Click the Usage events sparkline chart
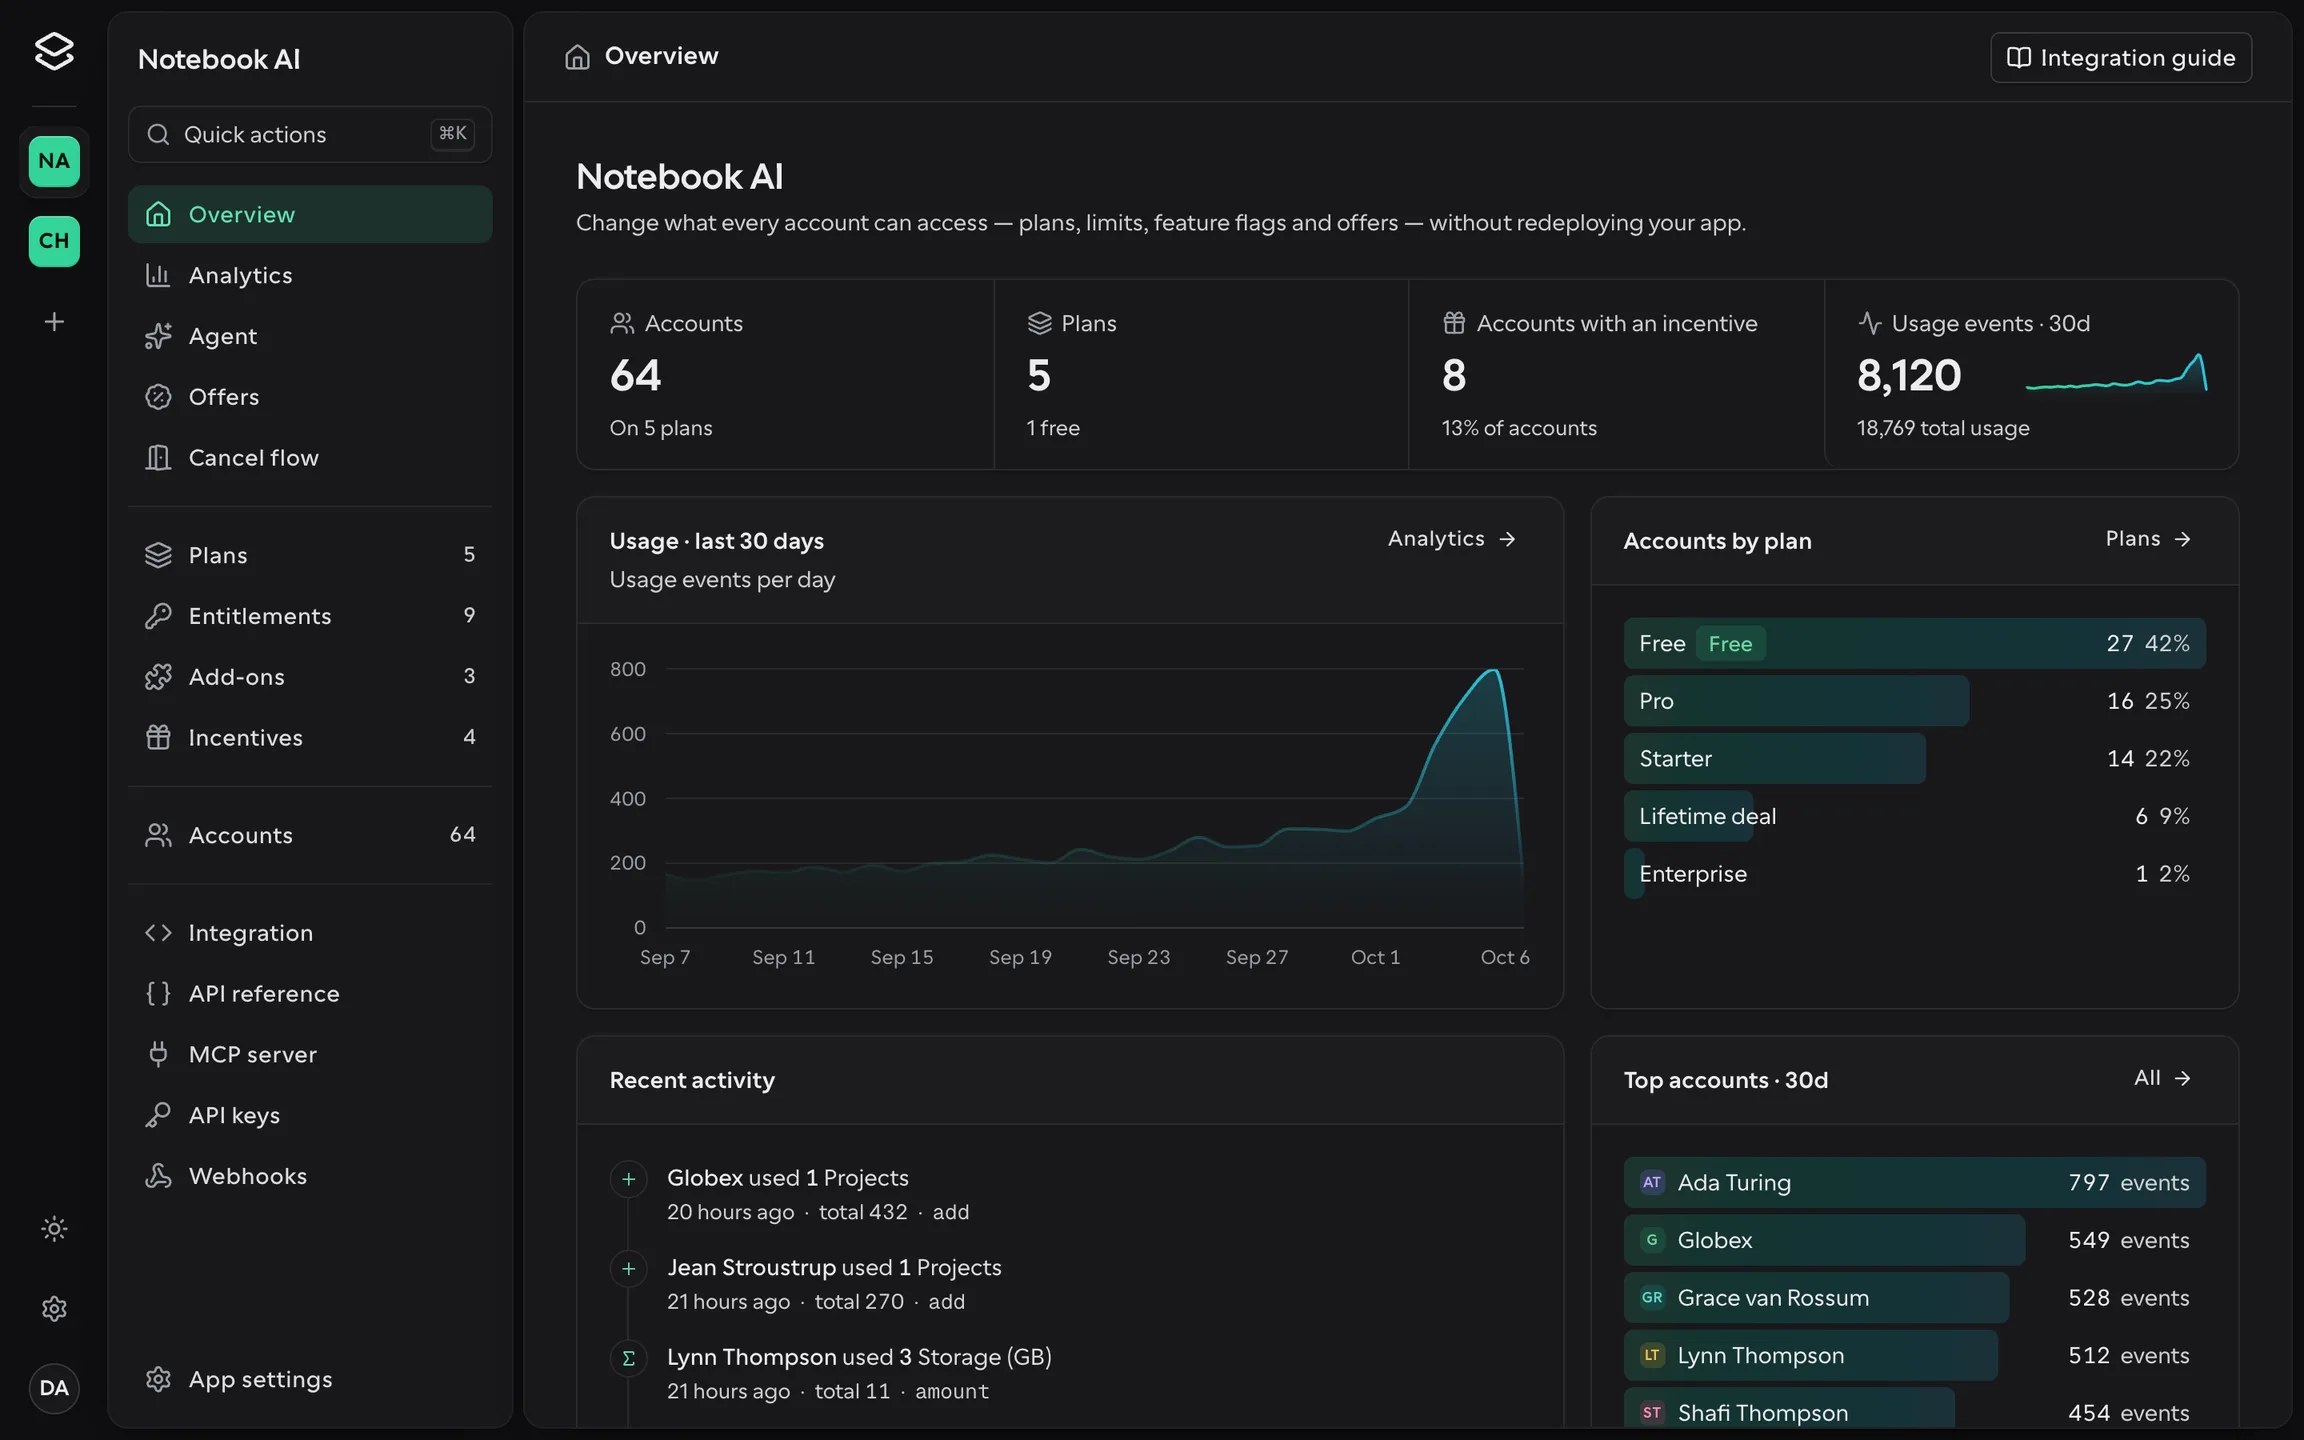 pos(2116,374)
